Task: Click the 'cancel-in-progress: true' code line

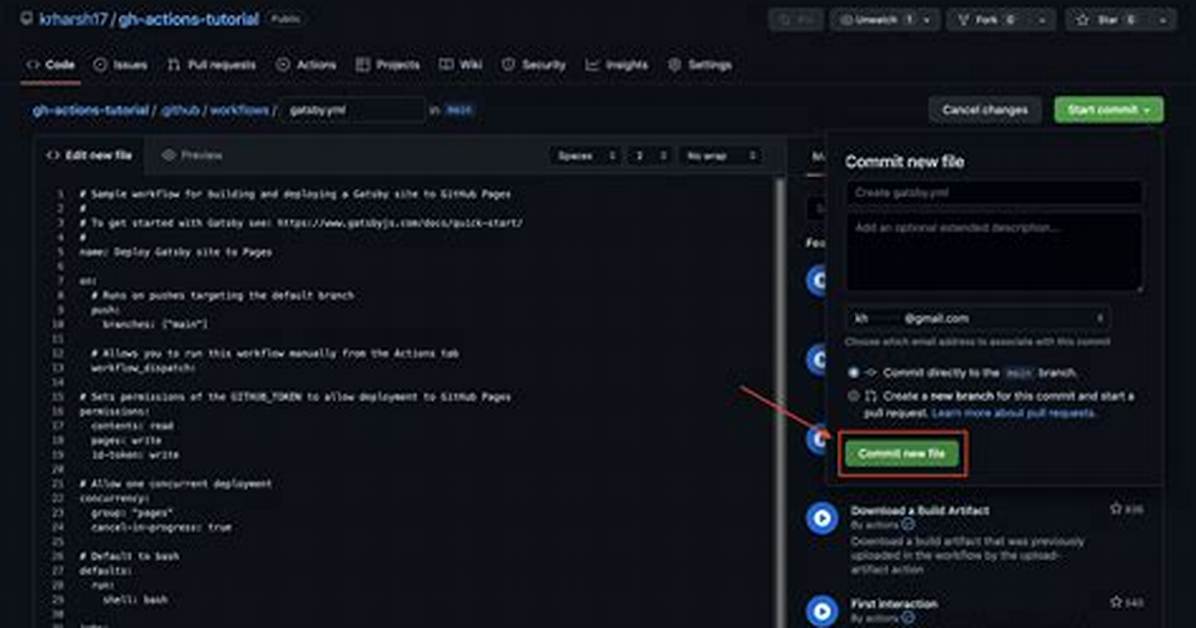Action: click(161, 527)
